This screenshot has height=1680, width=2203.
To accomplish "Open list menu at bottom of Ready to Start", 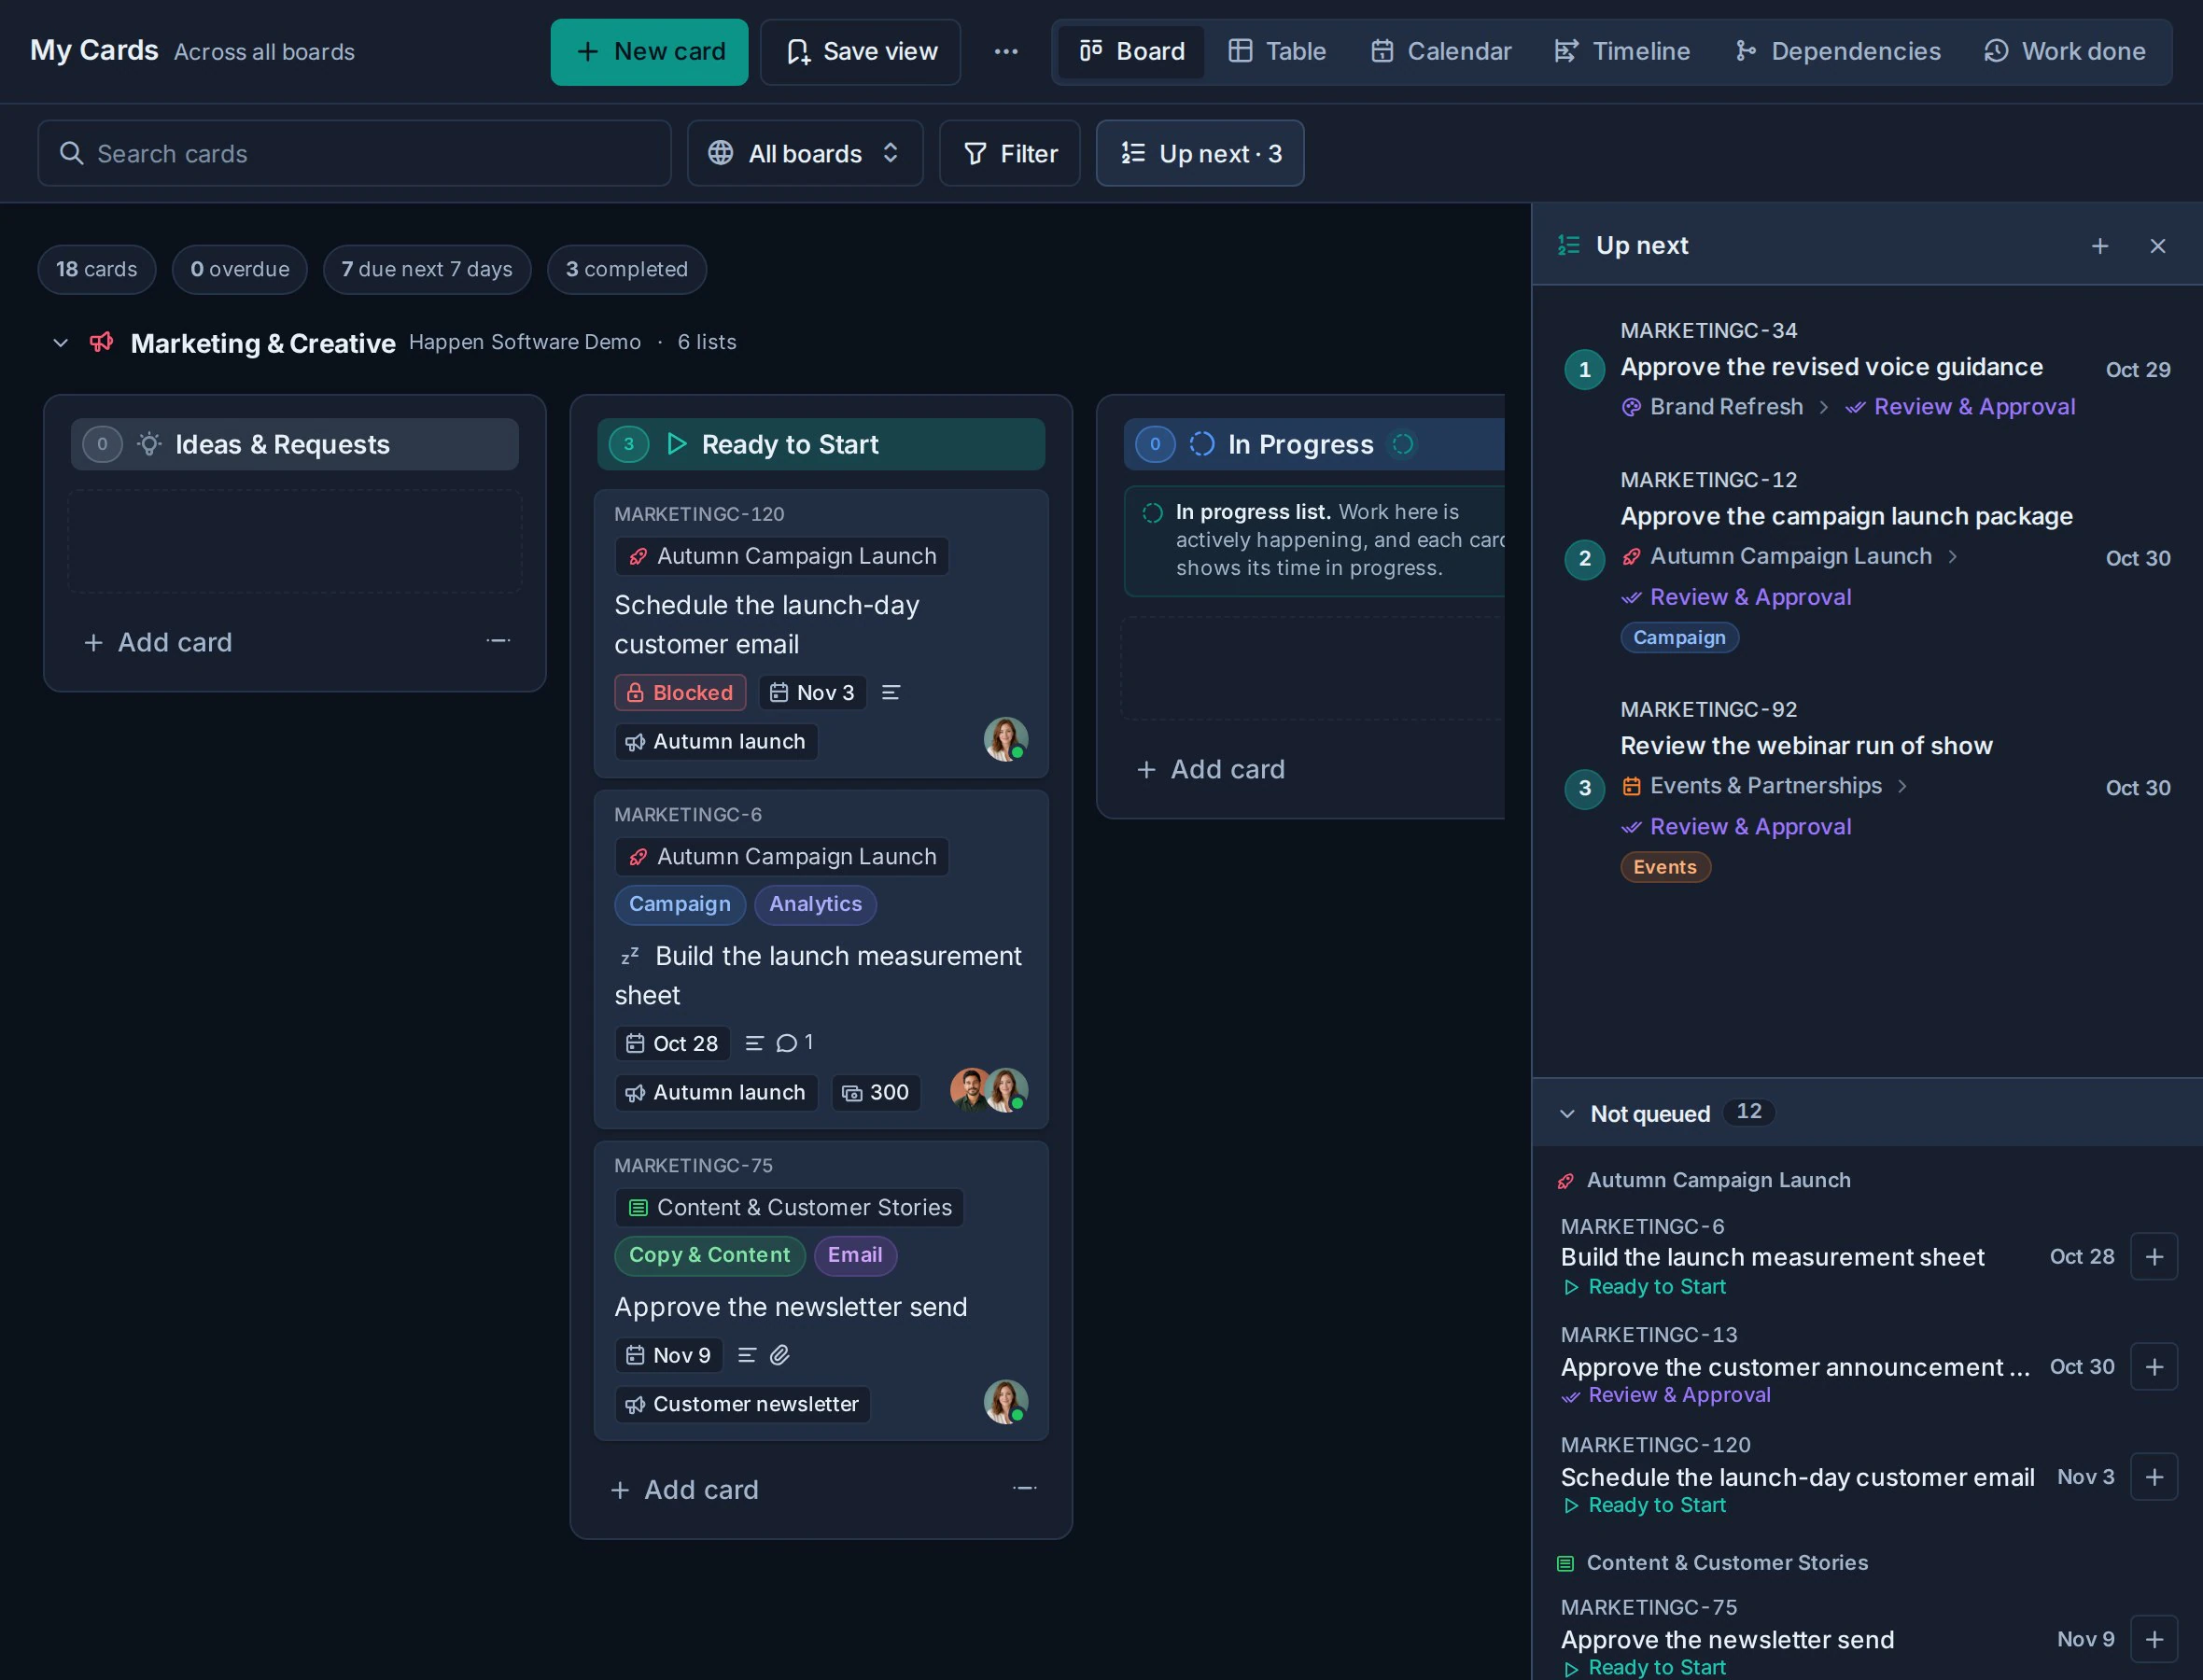I will 1024,1489.
